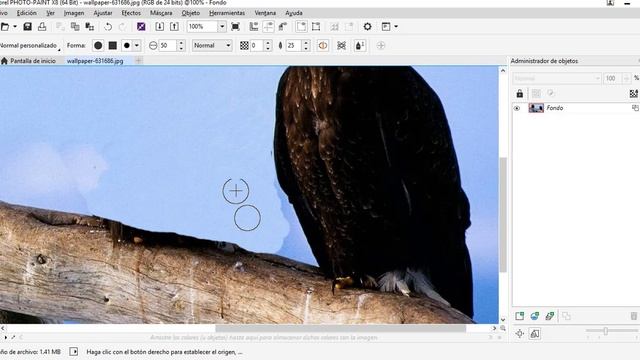Open the Efectos menu
Viewport: 640px width, 360px height.
(131, 13)
